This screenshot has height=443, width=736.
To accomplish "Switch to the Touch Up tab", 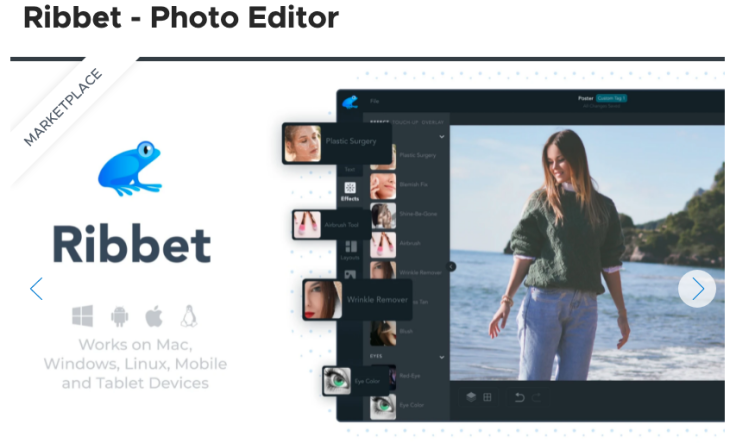I will 405,122.
